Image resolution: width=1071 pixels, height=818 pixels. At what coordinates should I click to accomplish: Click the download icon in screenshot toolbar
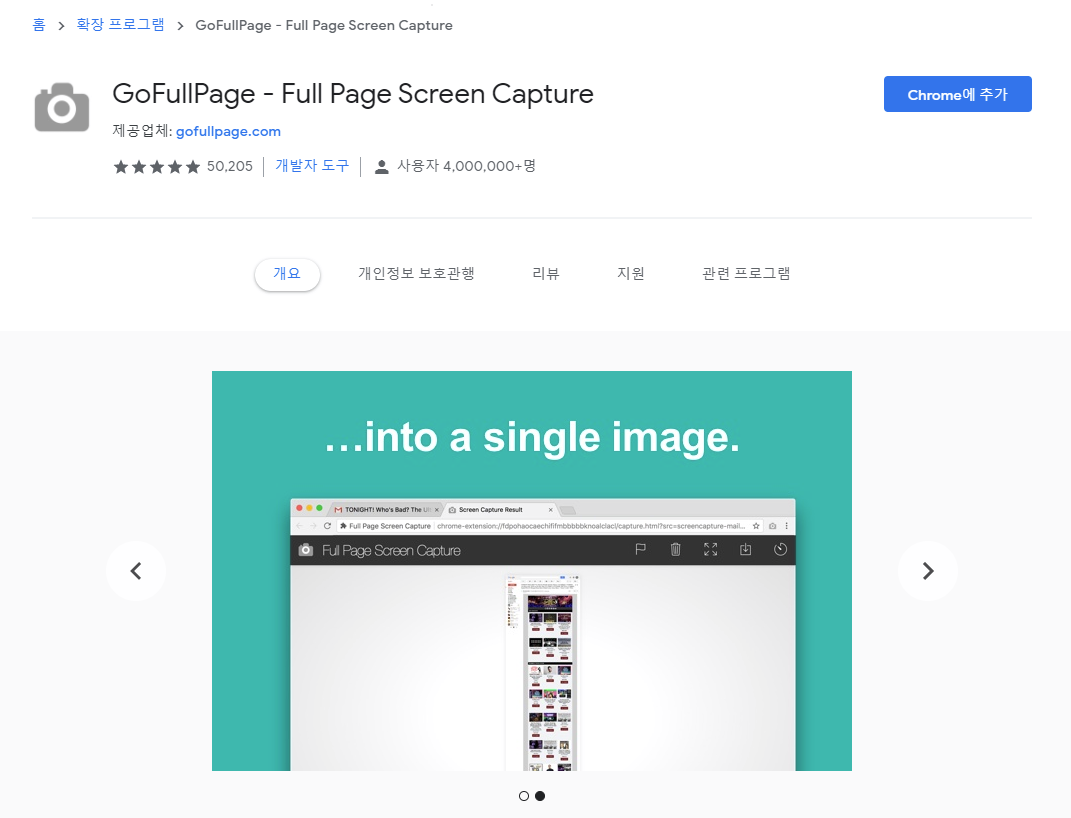point(745,550)
